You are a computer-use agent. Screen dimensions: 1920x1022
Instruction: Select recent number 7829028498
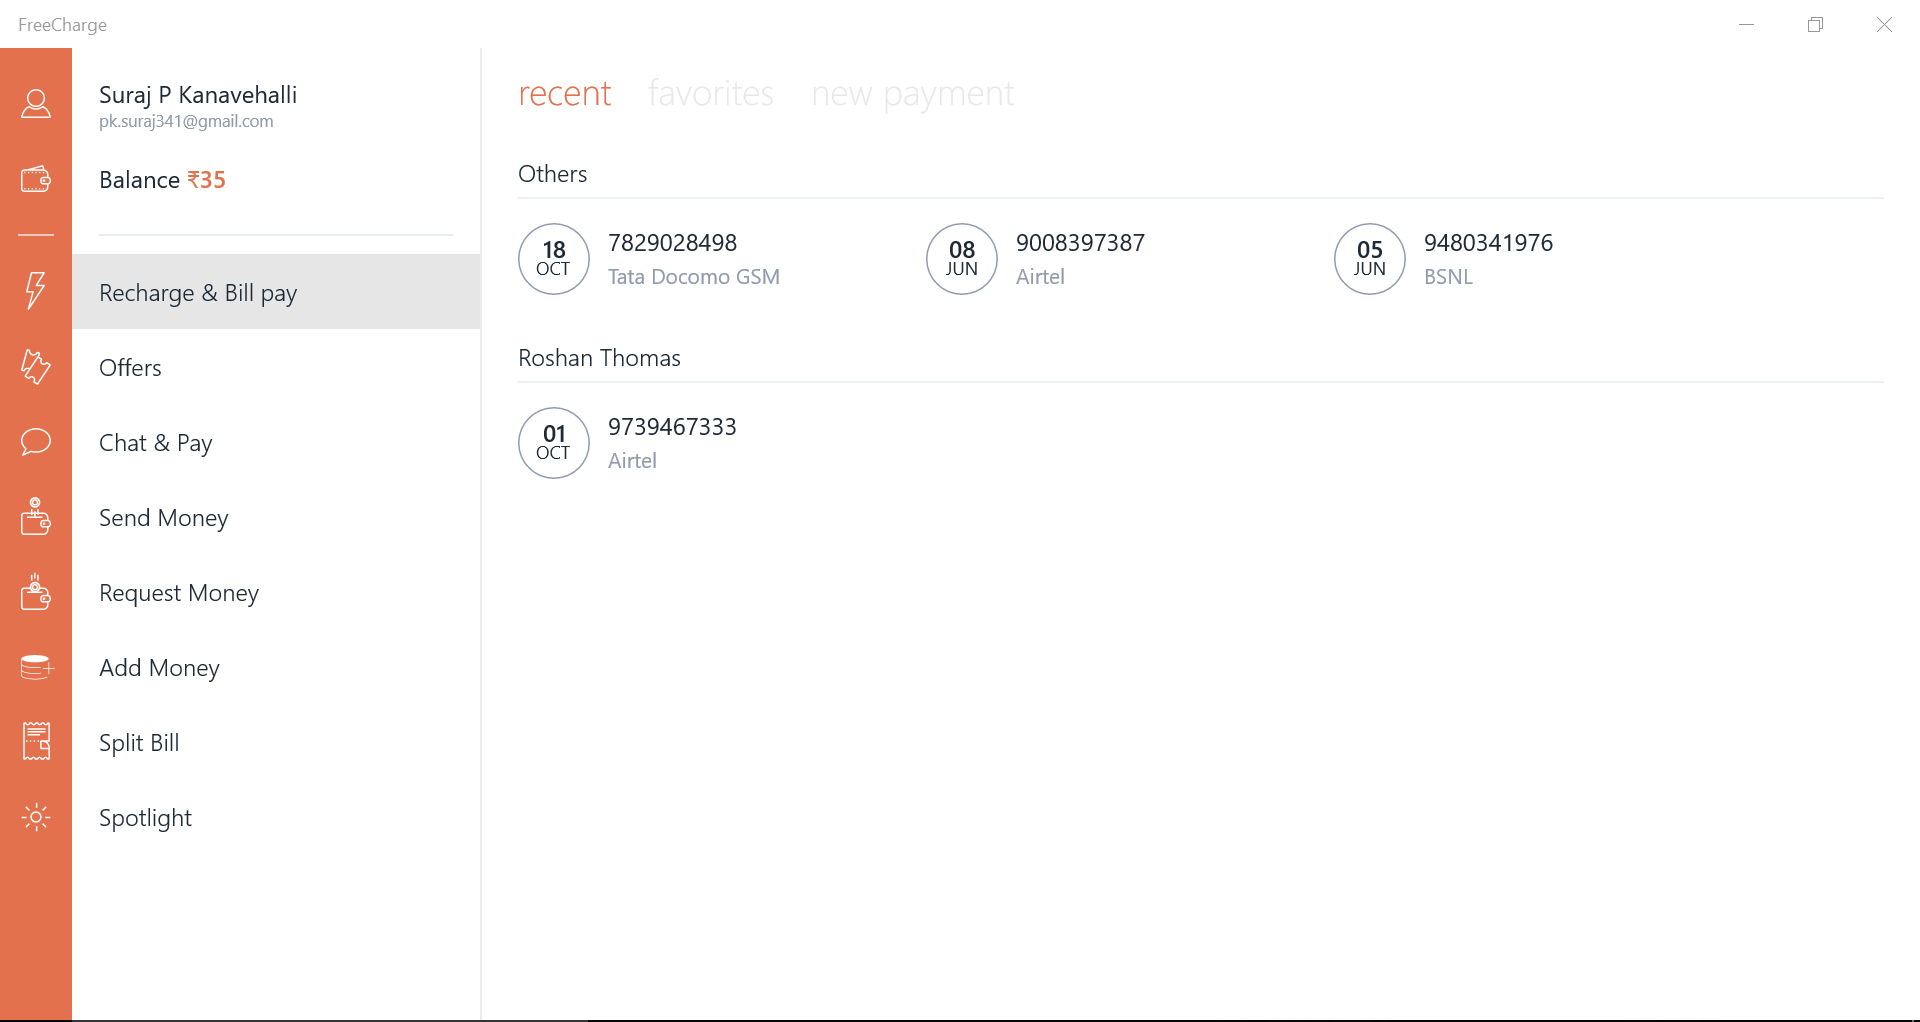(673, 243)
